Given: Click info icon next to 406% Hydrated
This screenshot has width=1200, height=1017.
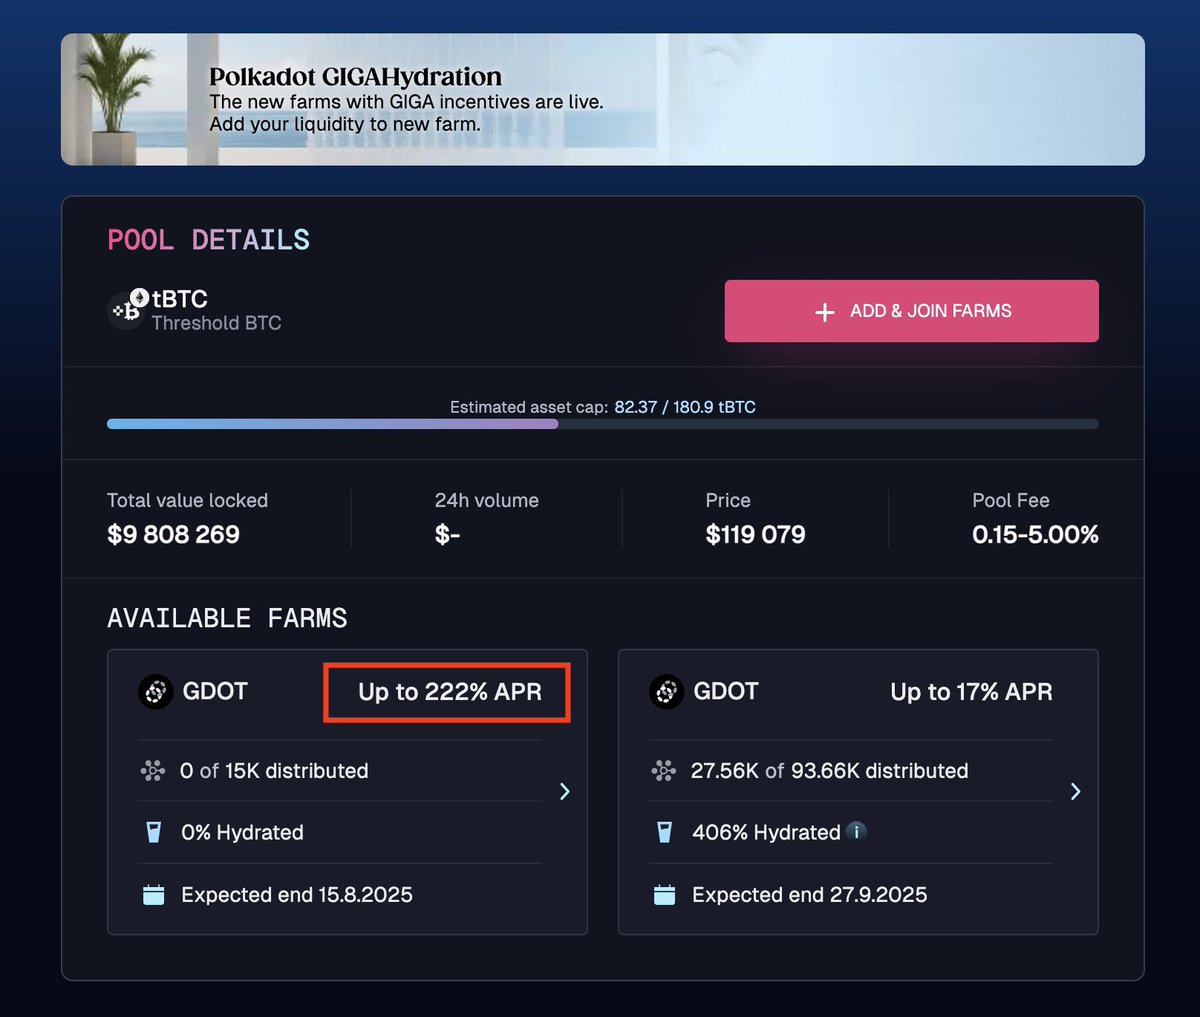Looking at the screenshot, I should [x=856, y=831].
